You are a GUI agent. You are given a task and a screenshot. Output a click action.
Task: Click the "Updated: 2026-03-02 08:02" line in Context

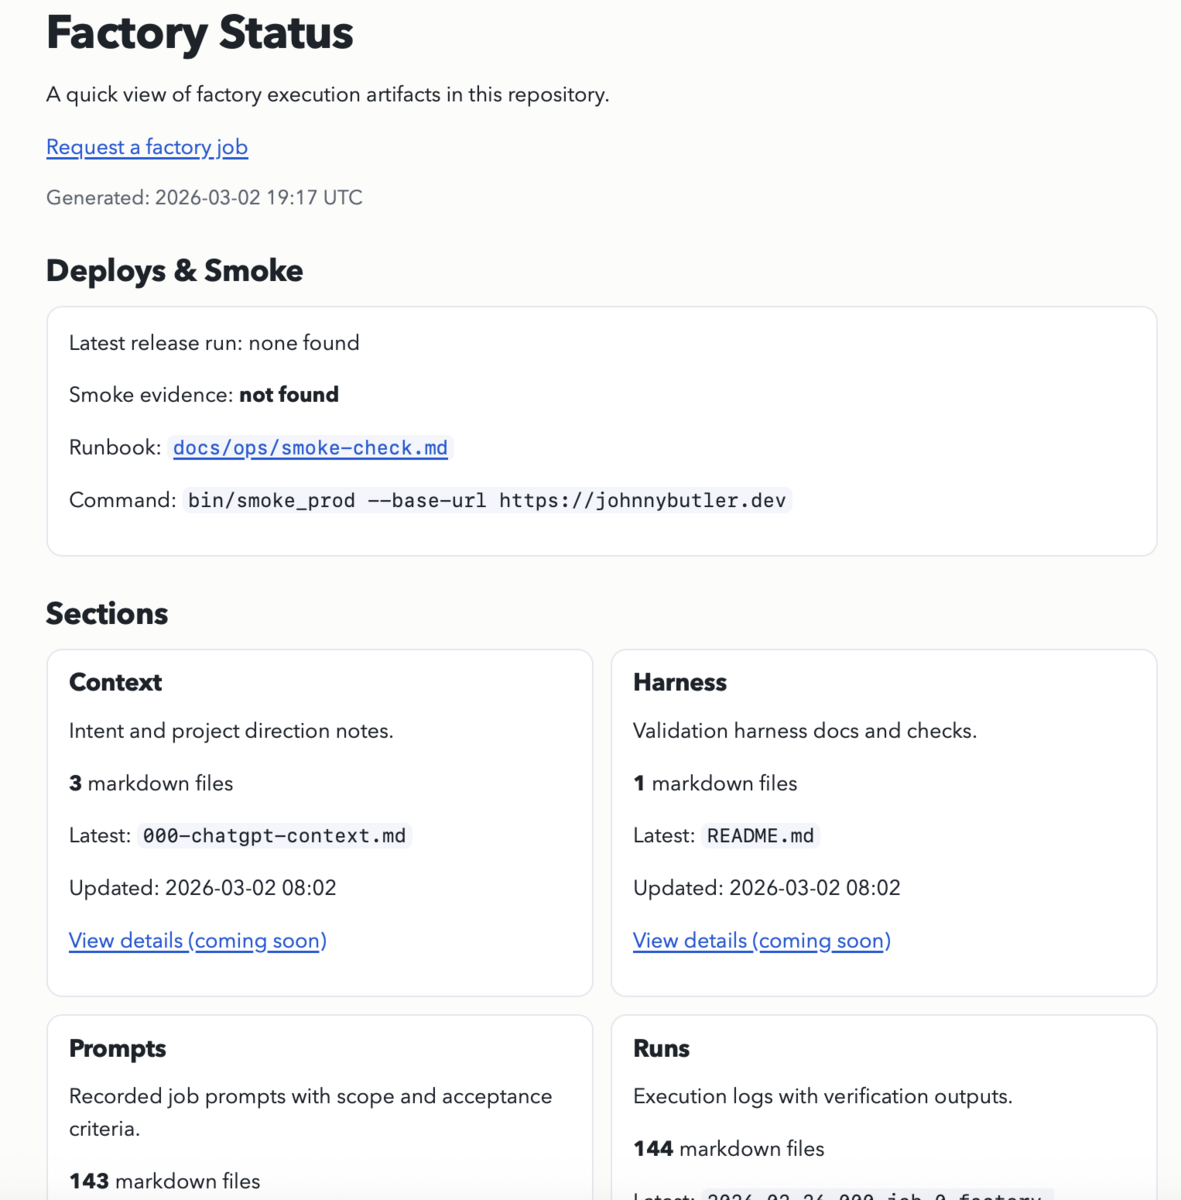(202, 887)
